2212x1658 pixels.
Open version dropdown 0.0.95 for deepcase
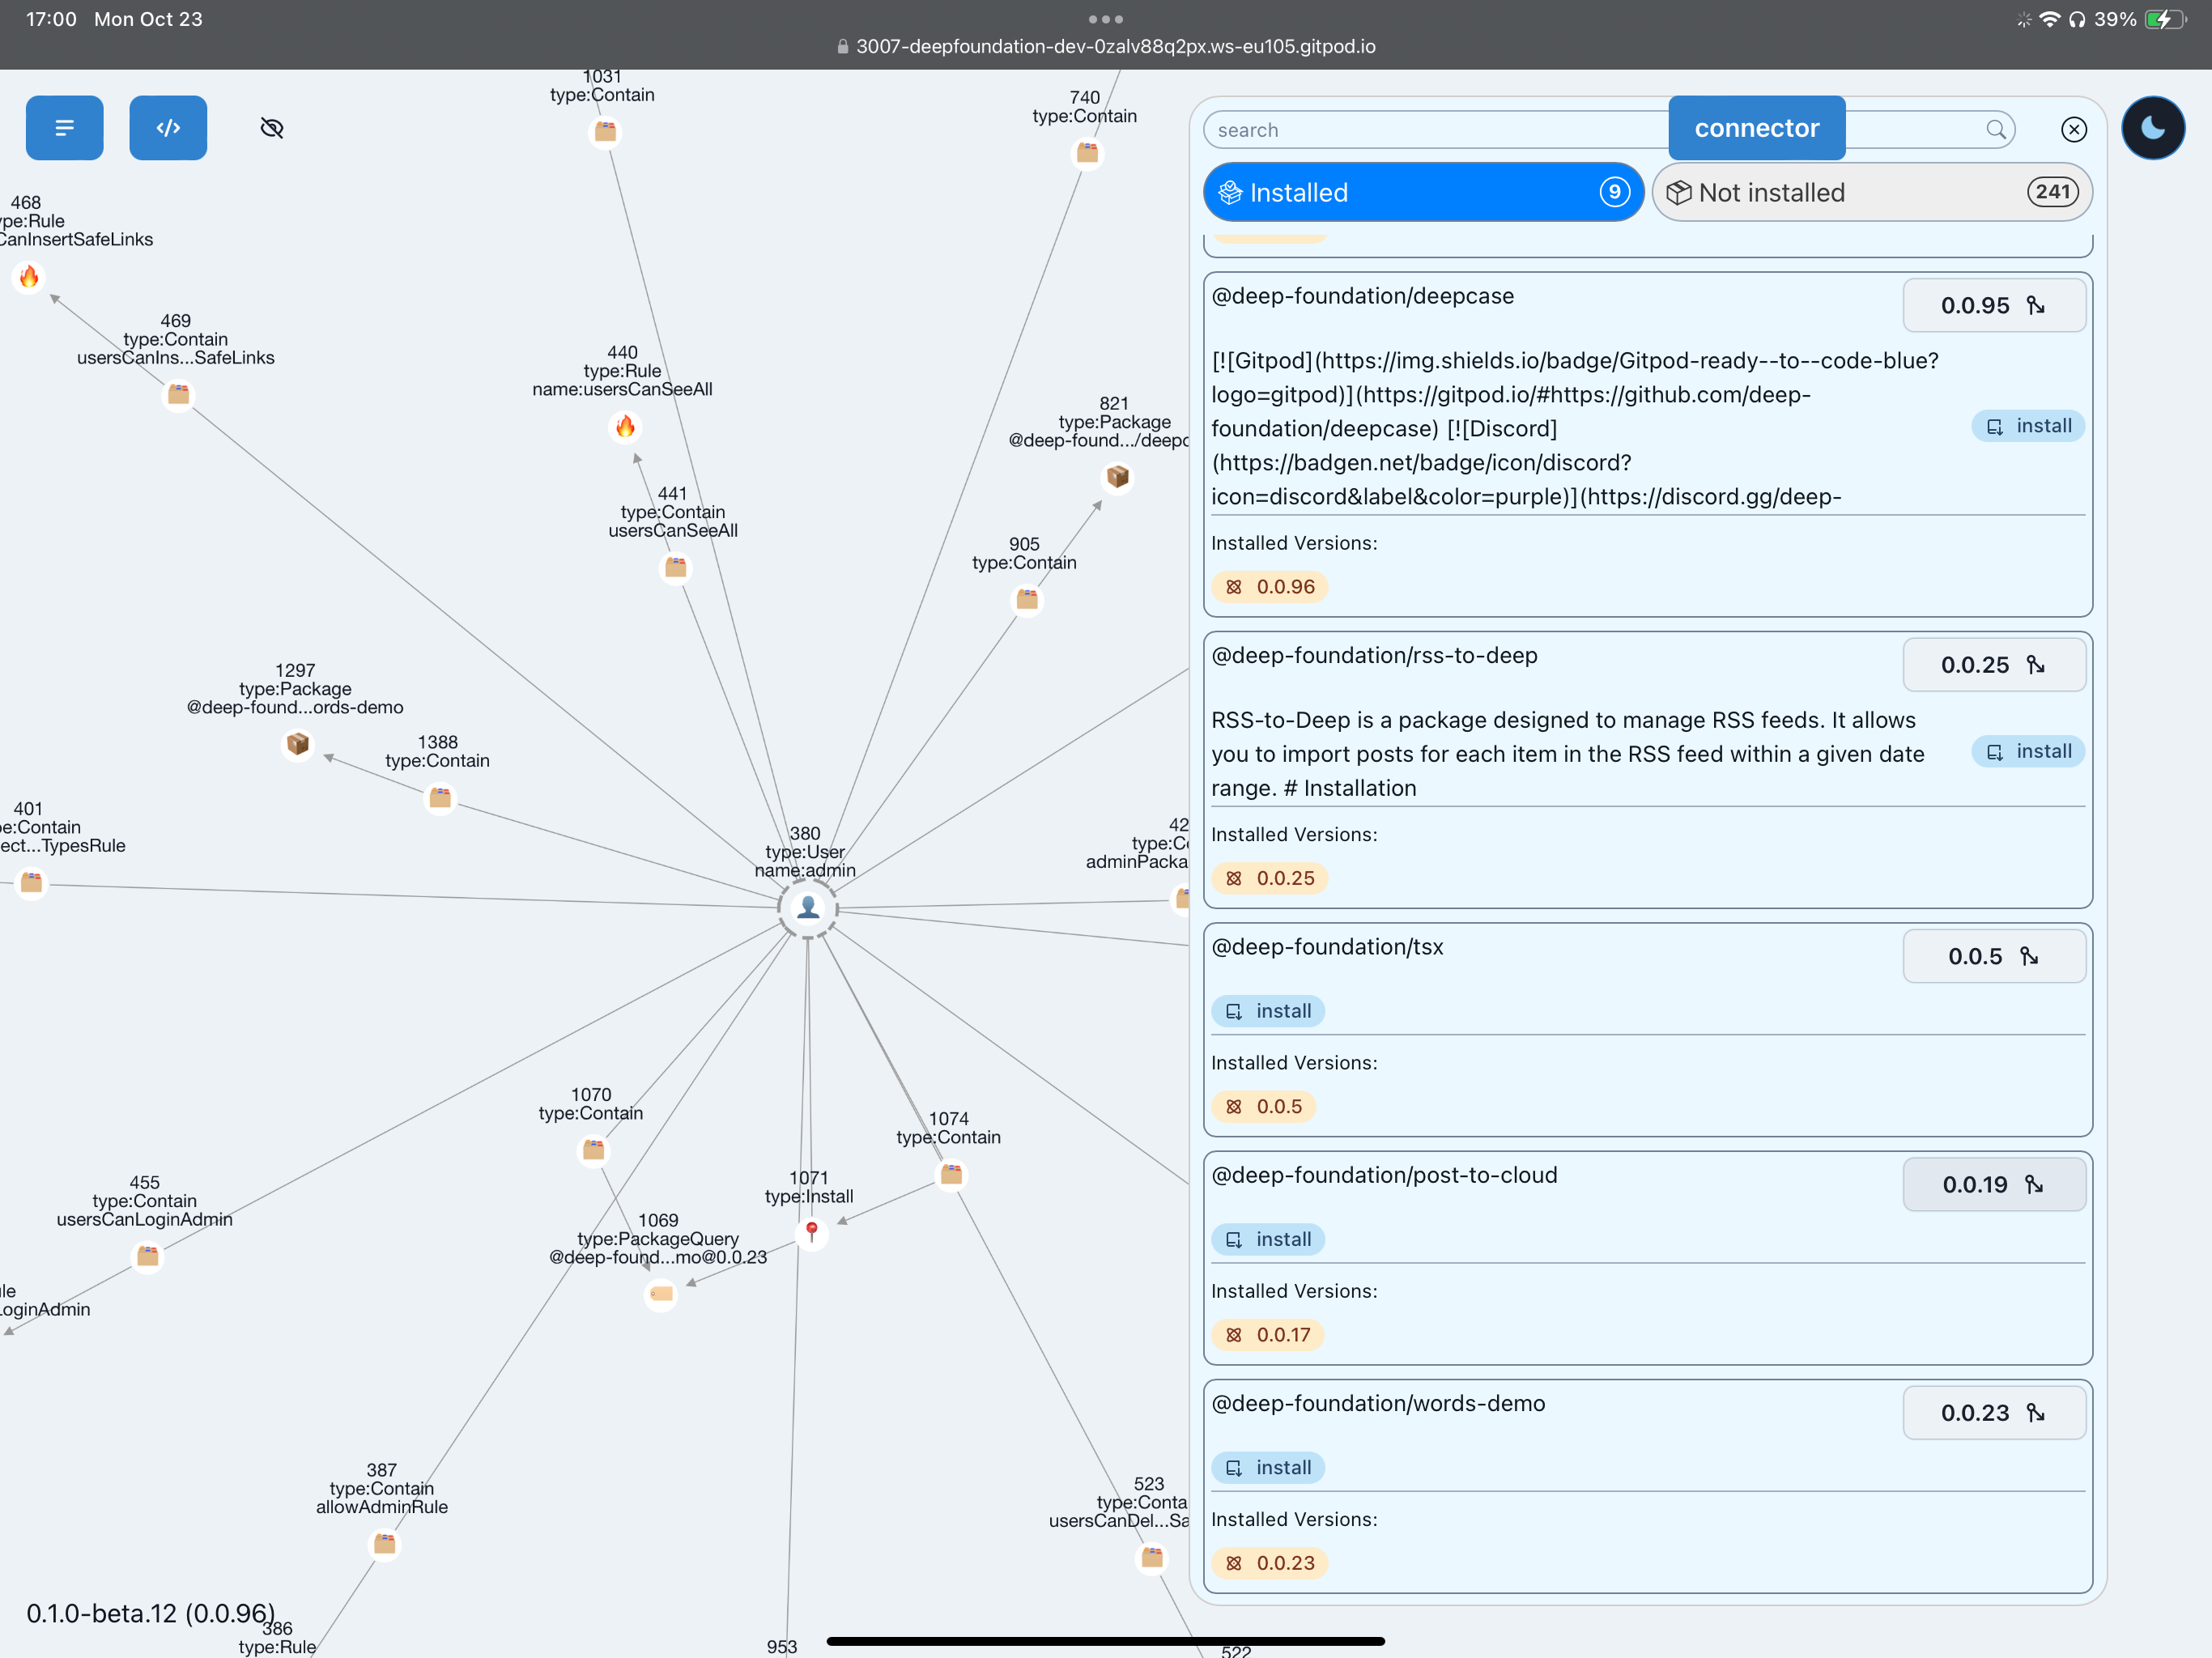pos(1993,306)
